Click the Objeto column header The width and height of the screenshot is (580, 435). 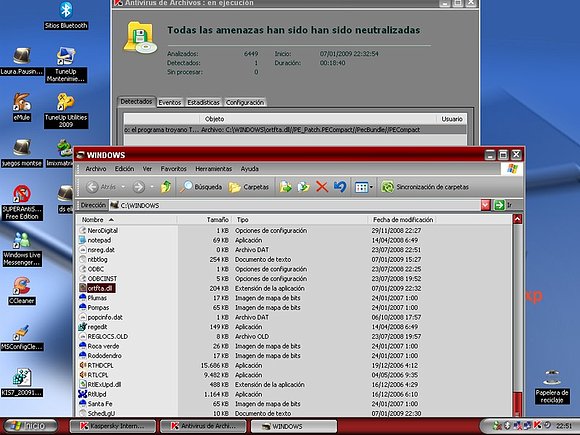(x=318, y=119)
